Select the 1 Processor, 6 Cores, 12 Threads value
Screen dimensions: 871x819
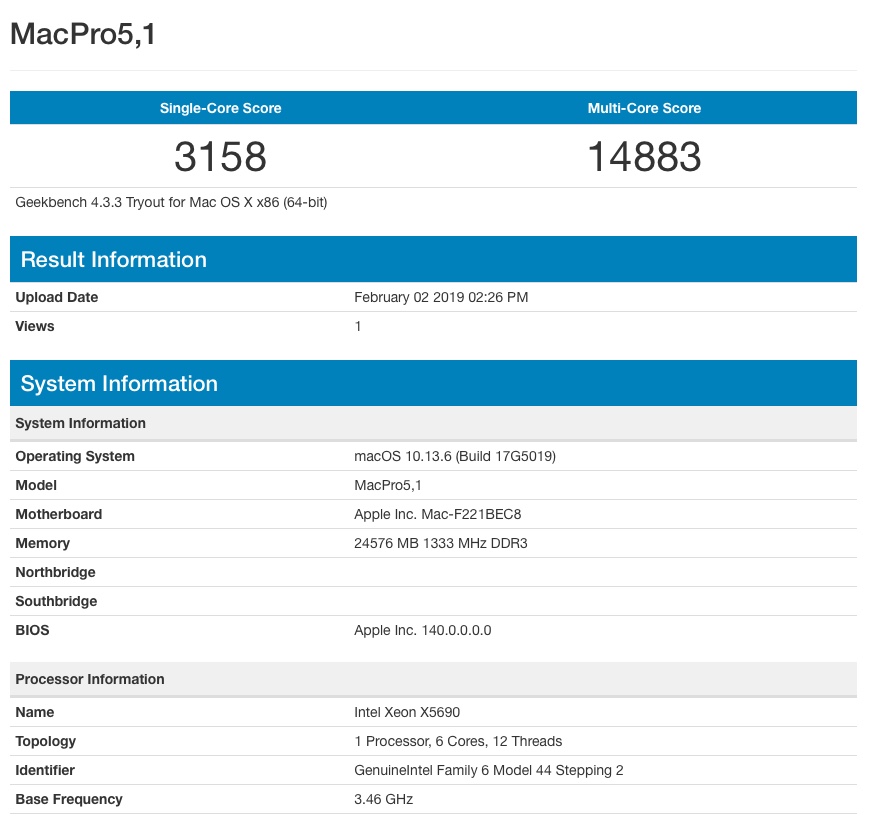click(x=458, y=741)
